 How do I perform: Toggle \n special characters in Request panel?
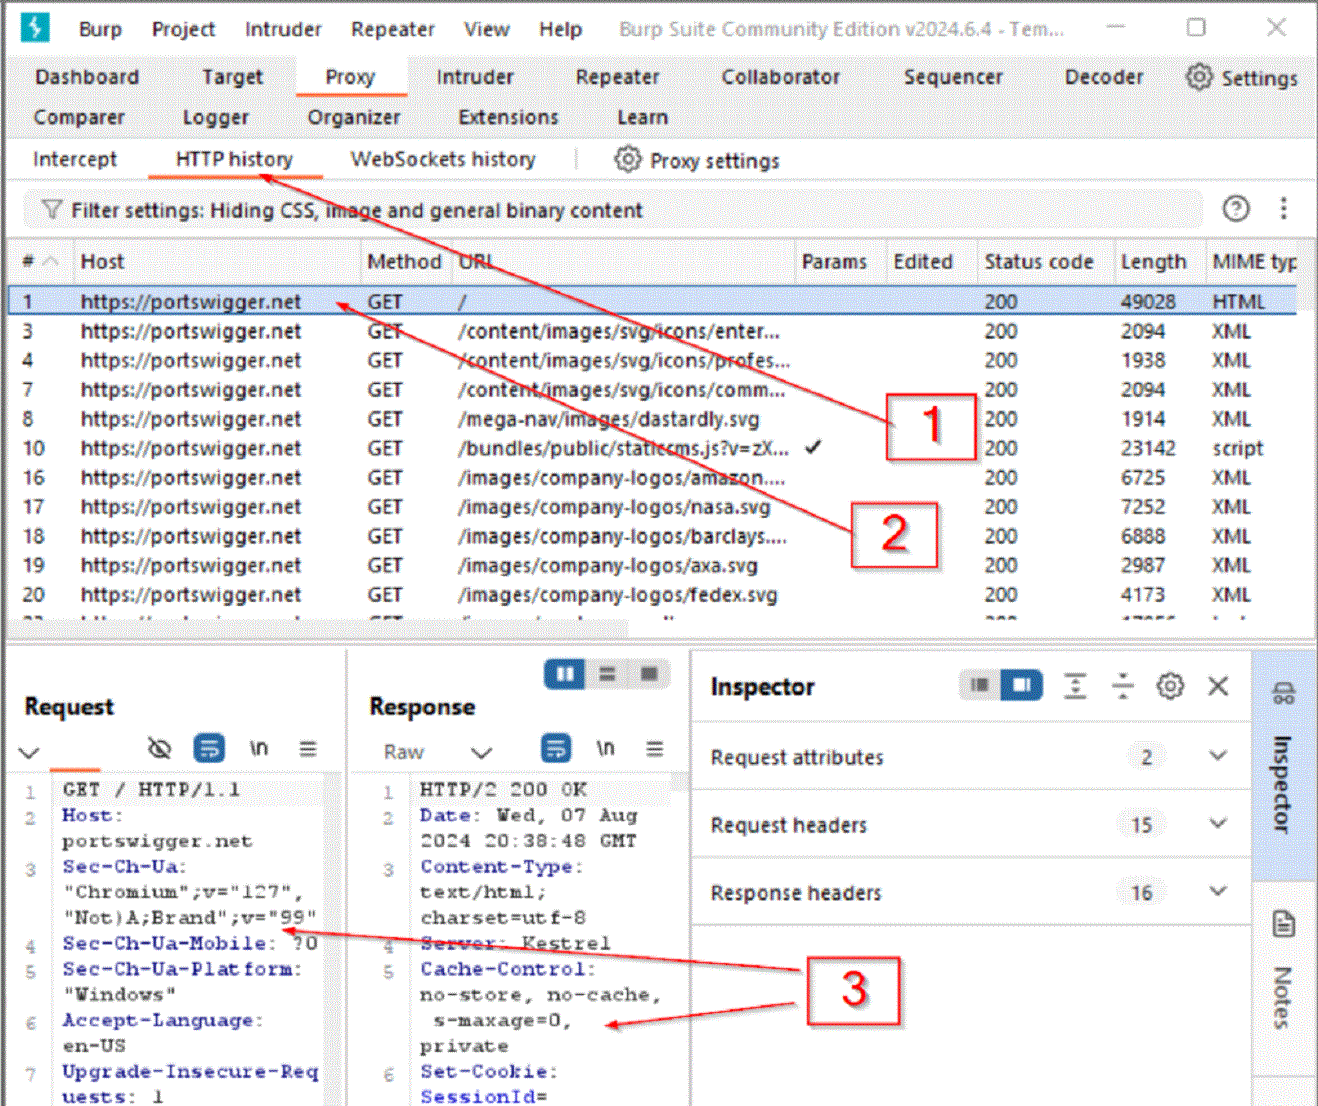259,748
